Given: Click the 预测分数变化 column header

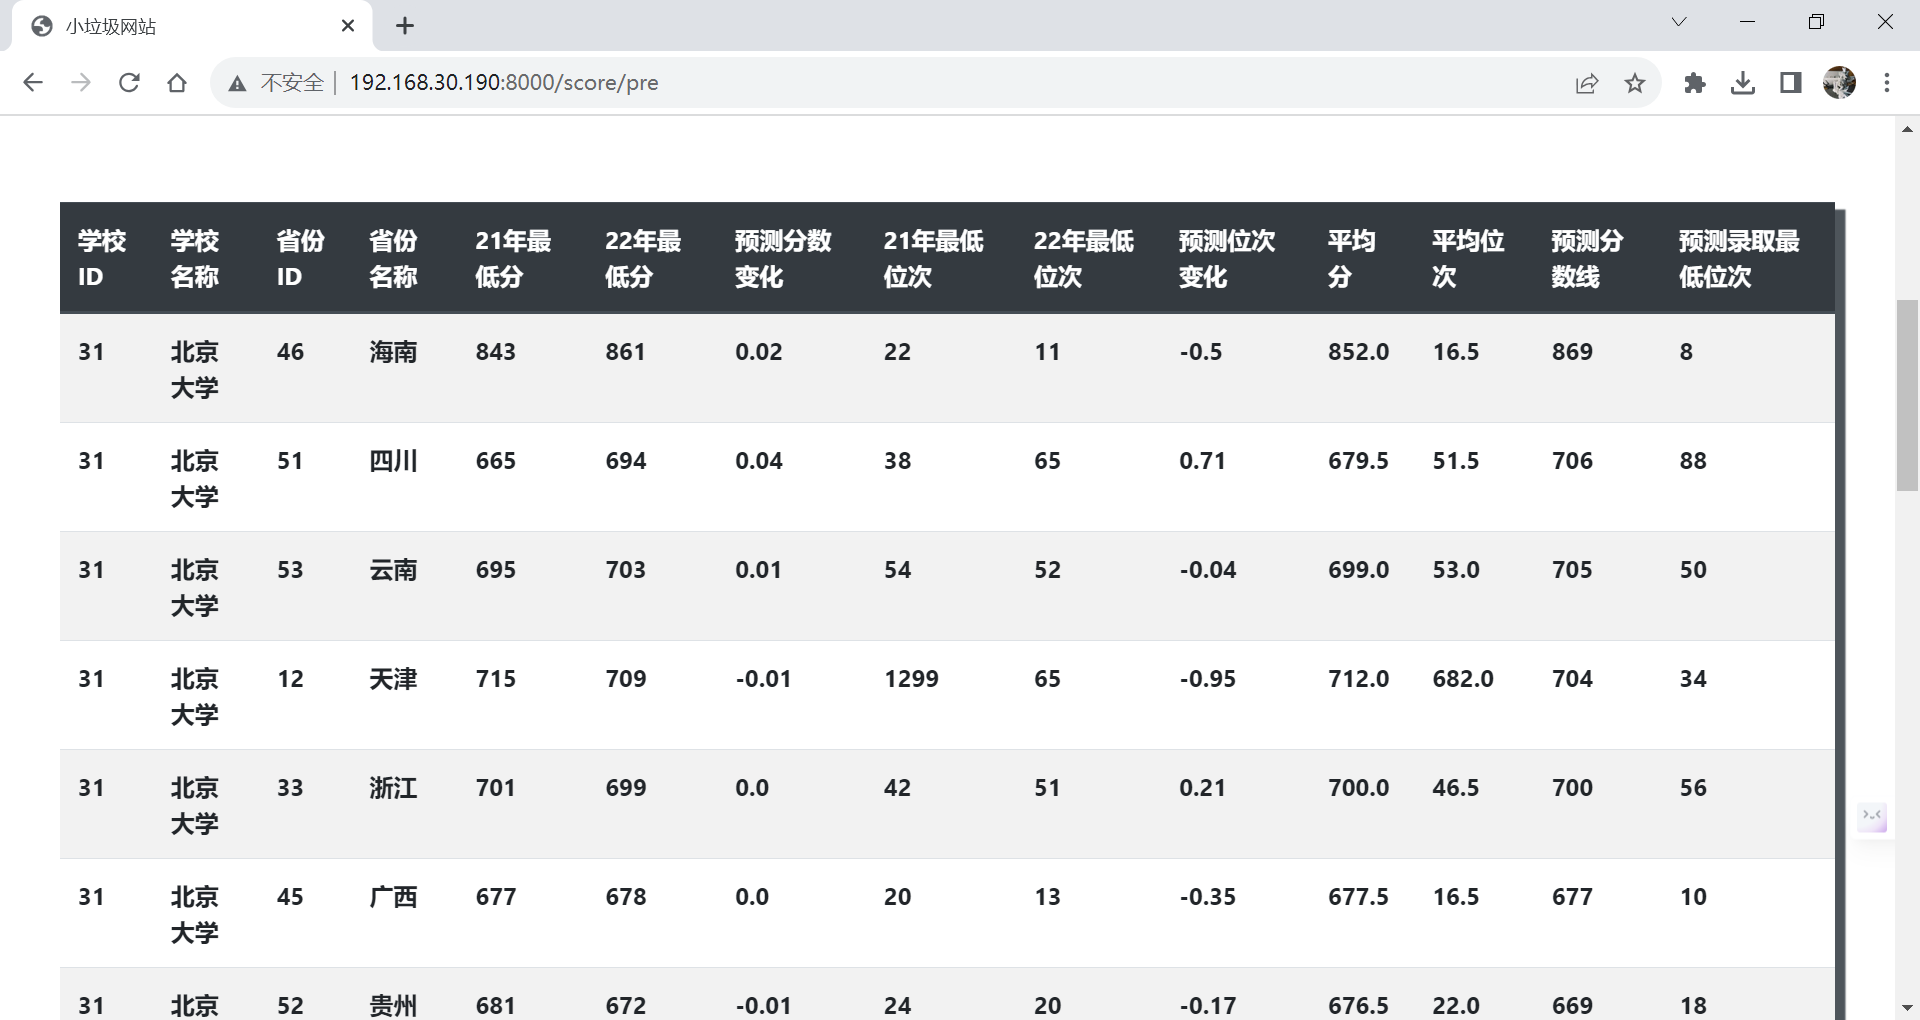Looking at the screenshot, I should click(783, 259).
